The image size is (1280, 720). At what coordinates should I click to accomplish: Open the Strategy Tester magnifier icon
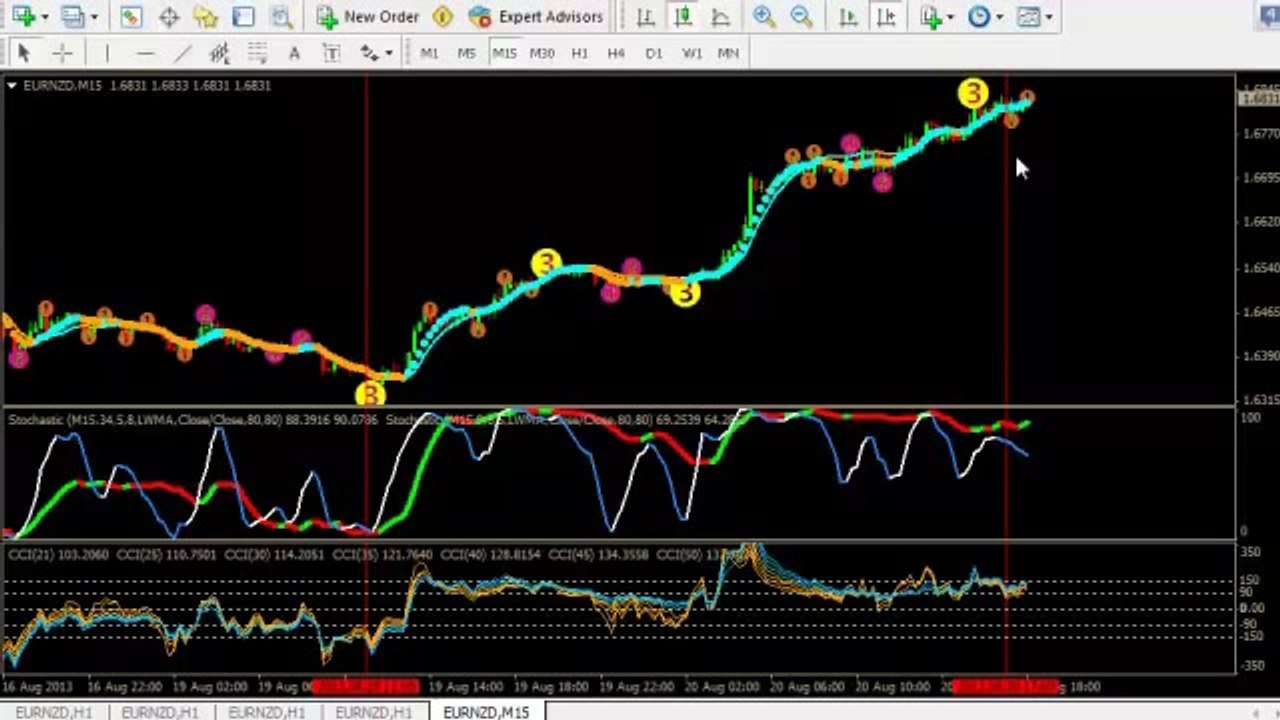point(281,16)
